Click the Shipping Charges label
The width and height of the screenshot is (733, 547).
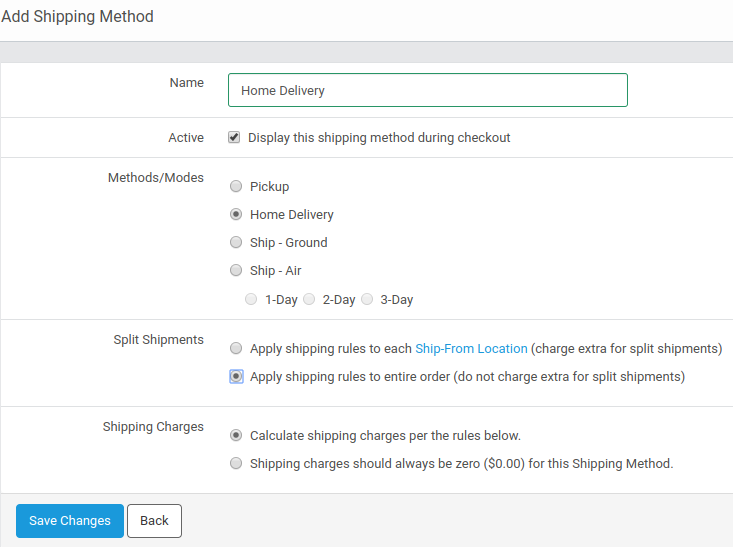coord(153,427)
